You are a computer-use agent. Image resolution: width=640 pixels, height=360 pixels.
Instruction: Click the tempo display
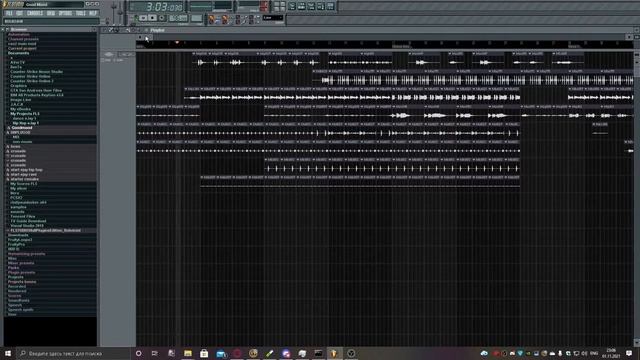pyautogui.click(x=178, y=18)
